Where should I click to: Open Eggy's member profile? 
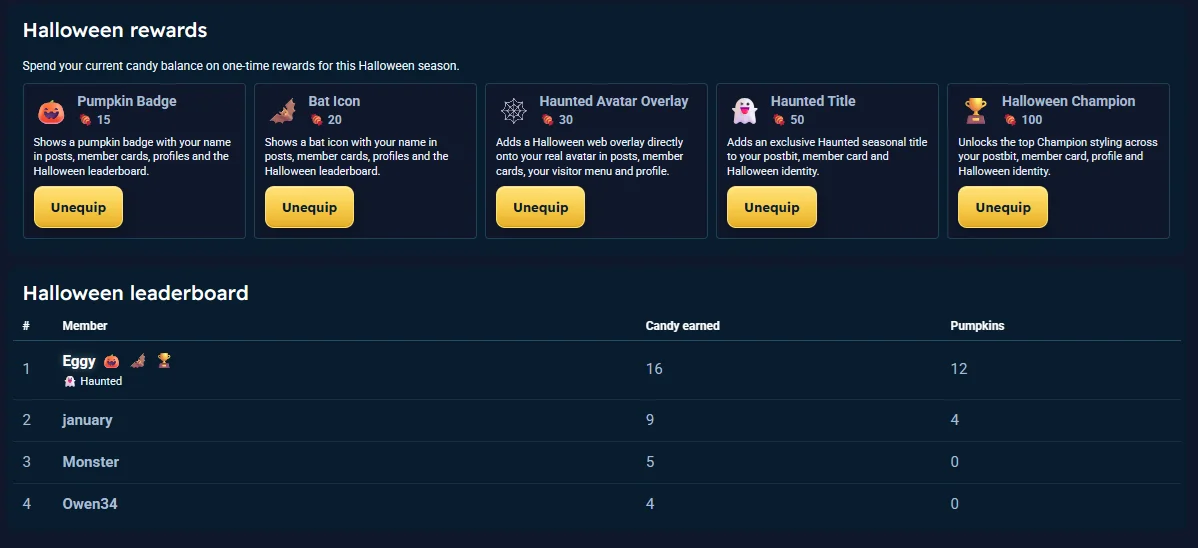79,361
